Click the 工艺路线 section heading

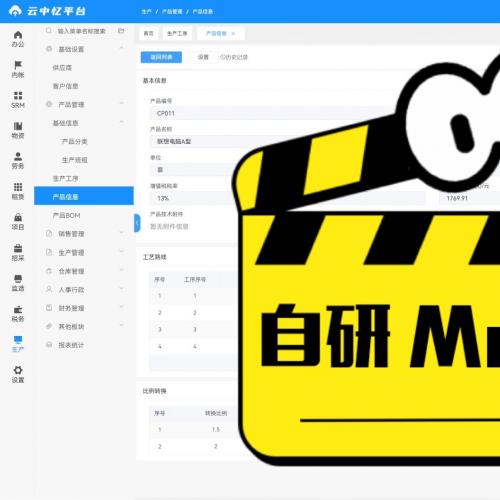click(x=154, y=257)
